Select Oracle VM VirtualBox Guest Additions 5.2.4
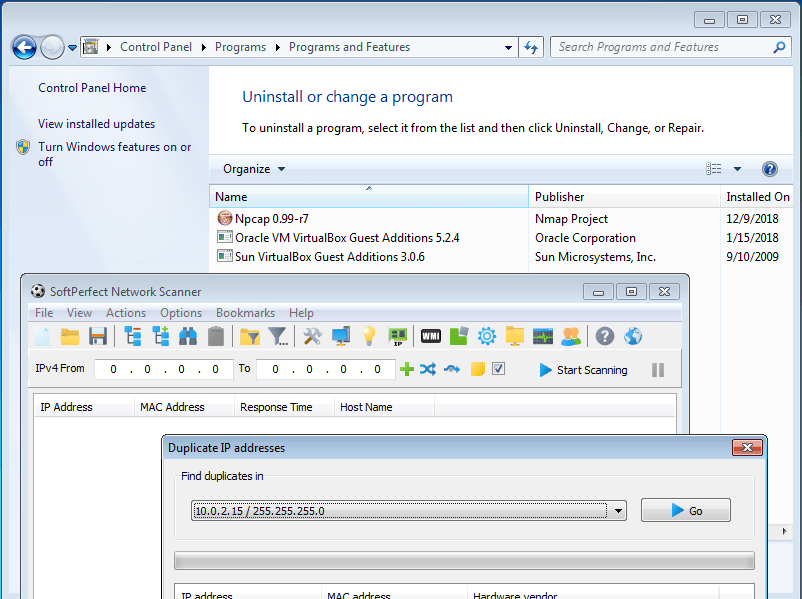This screenshot has width=802, height=599. (x=501, y=237)
